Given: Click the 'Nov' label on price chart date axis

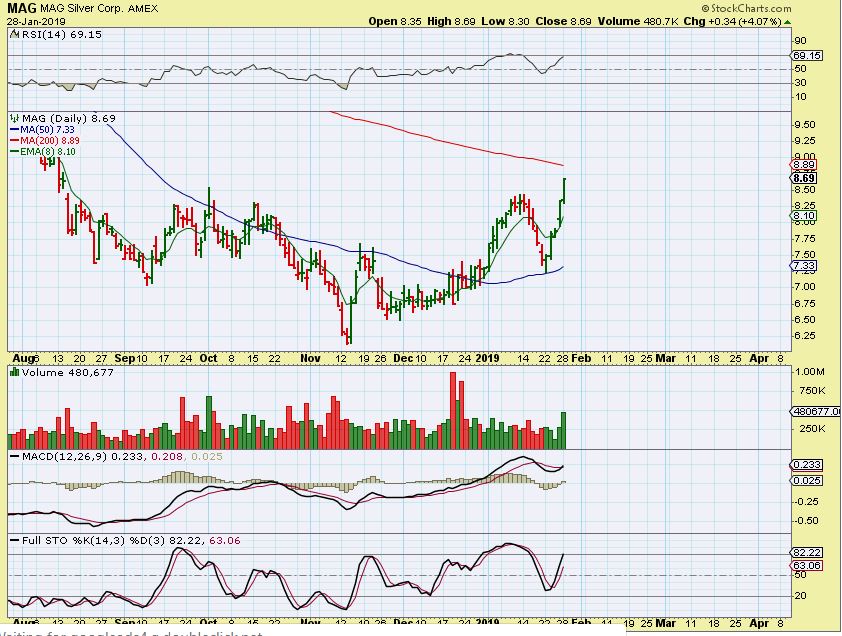Looking at the screenshot, I should point(310,358).
